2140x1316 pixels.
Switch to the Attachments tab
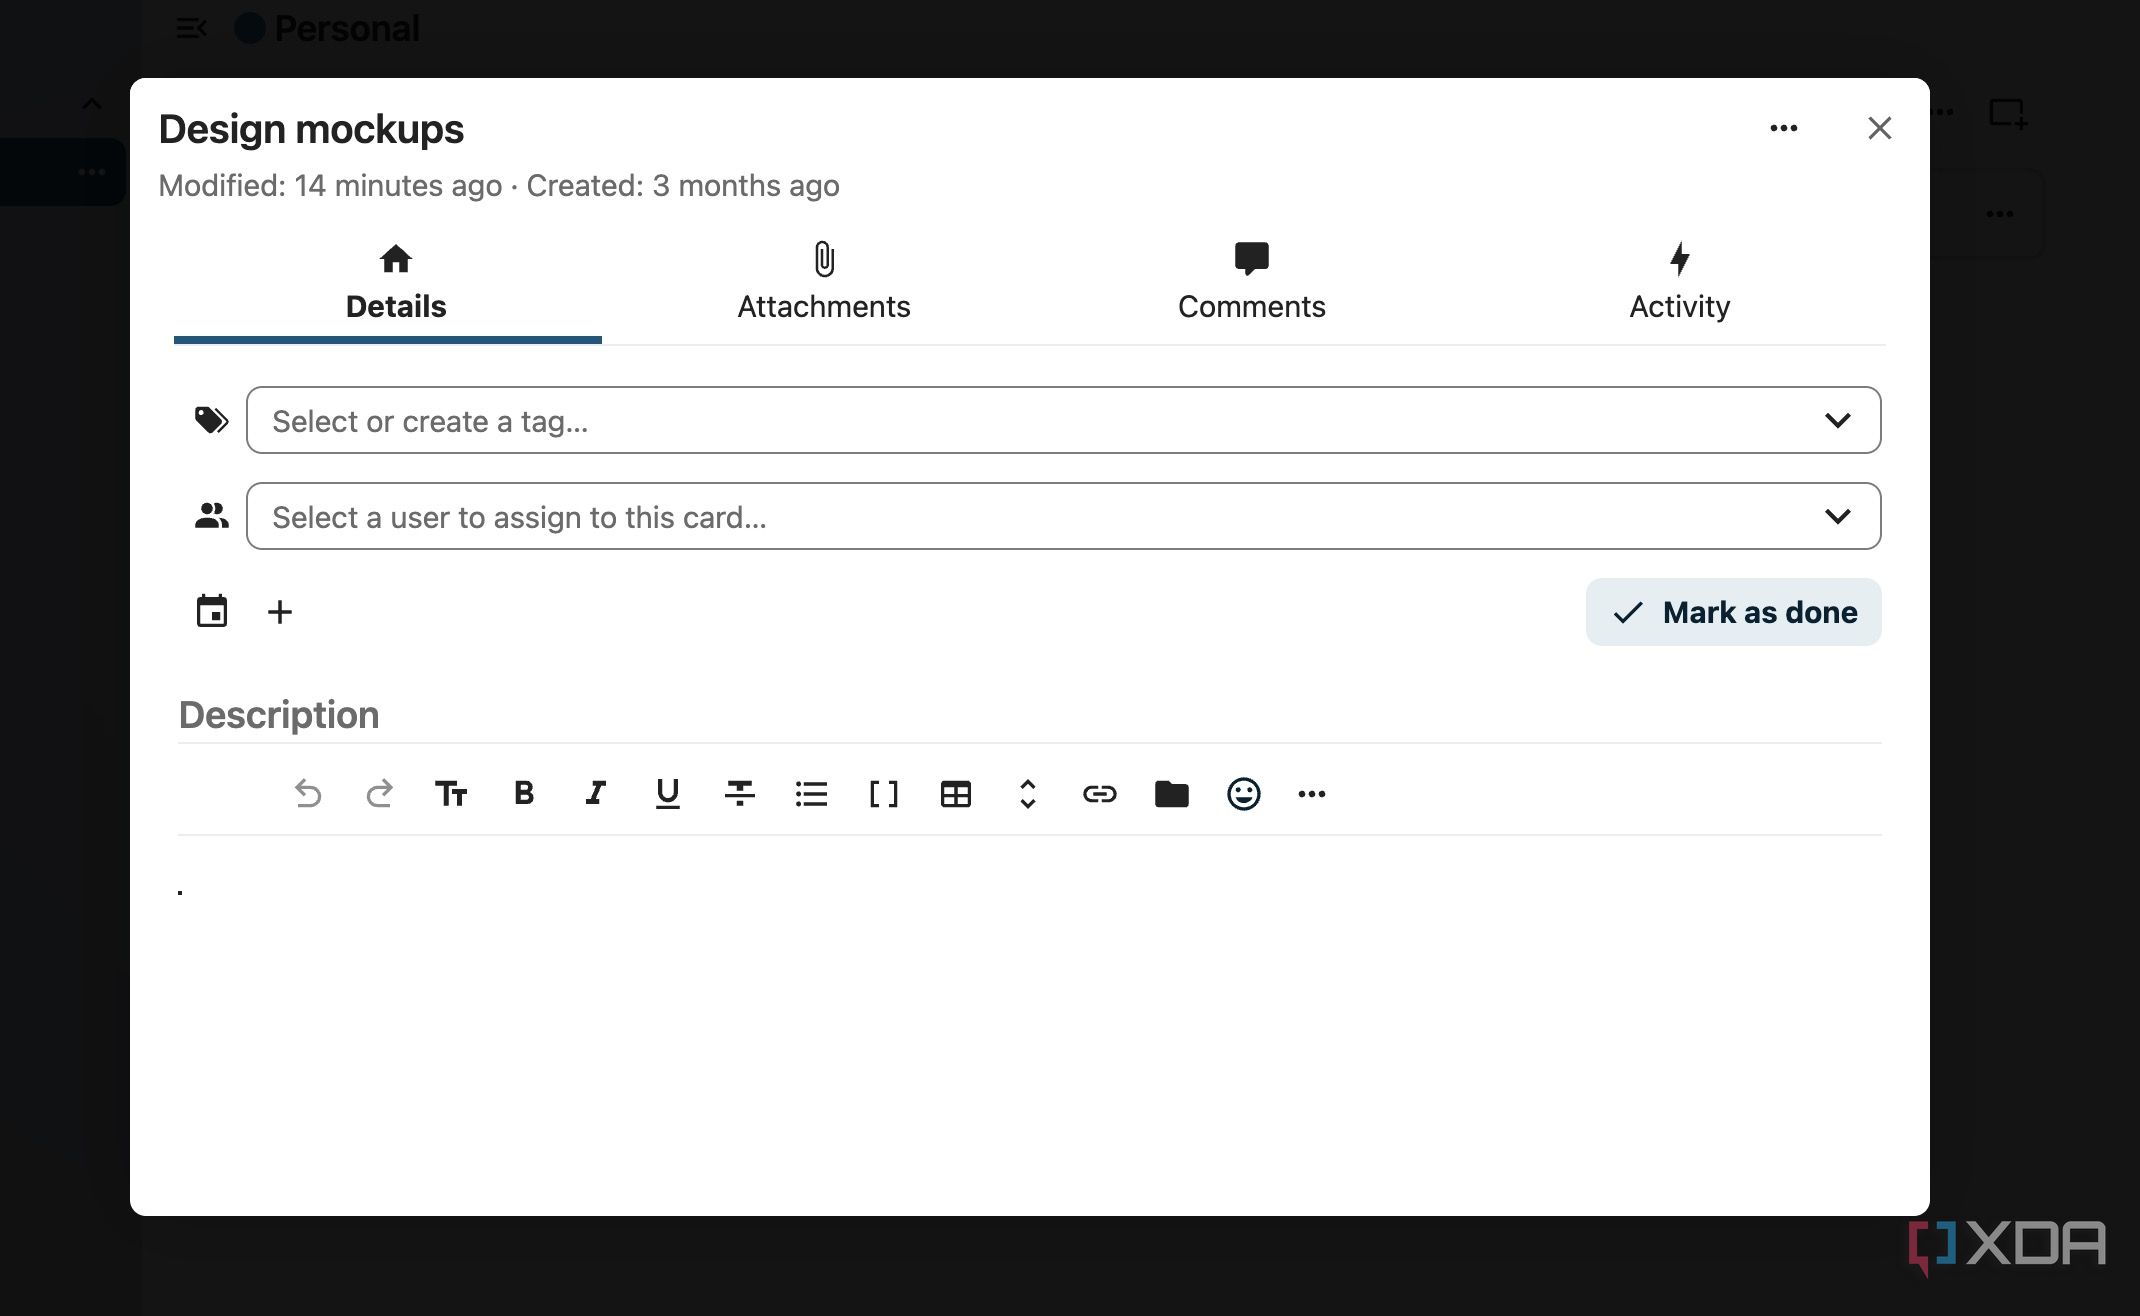coord(824,282)
